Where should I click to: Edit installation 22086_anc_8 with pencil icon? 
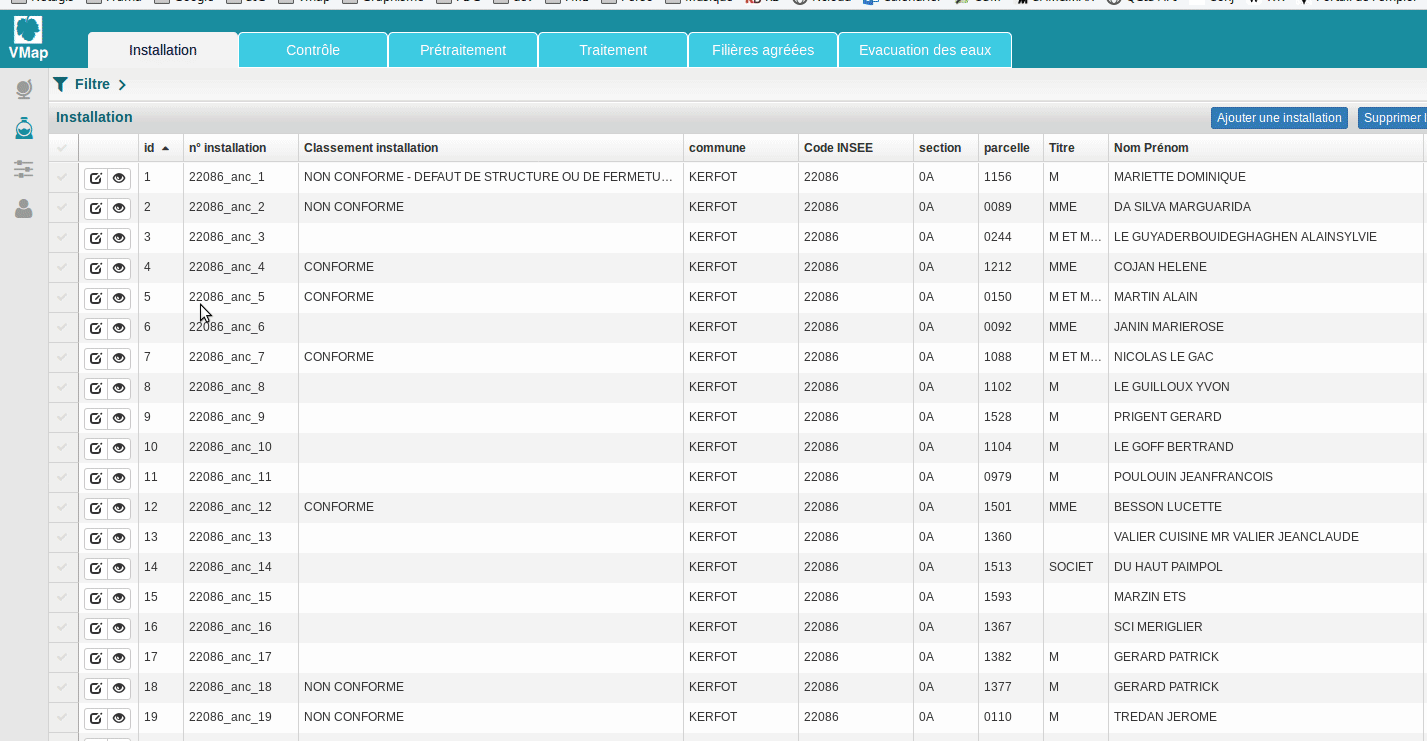click(x=96, y=389)
